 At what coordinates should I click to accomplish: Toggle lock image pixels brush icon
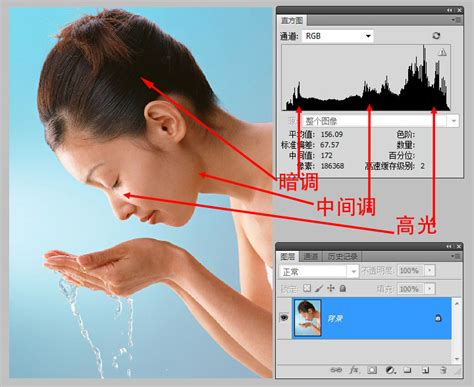tap(319, 288)
